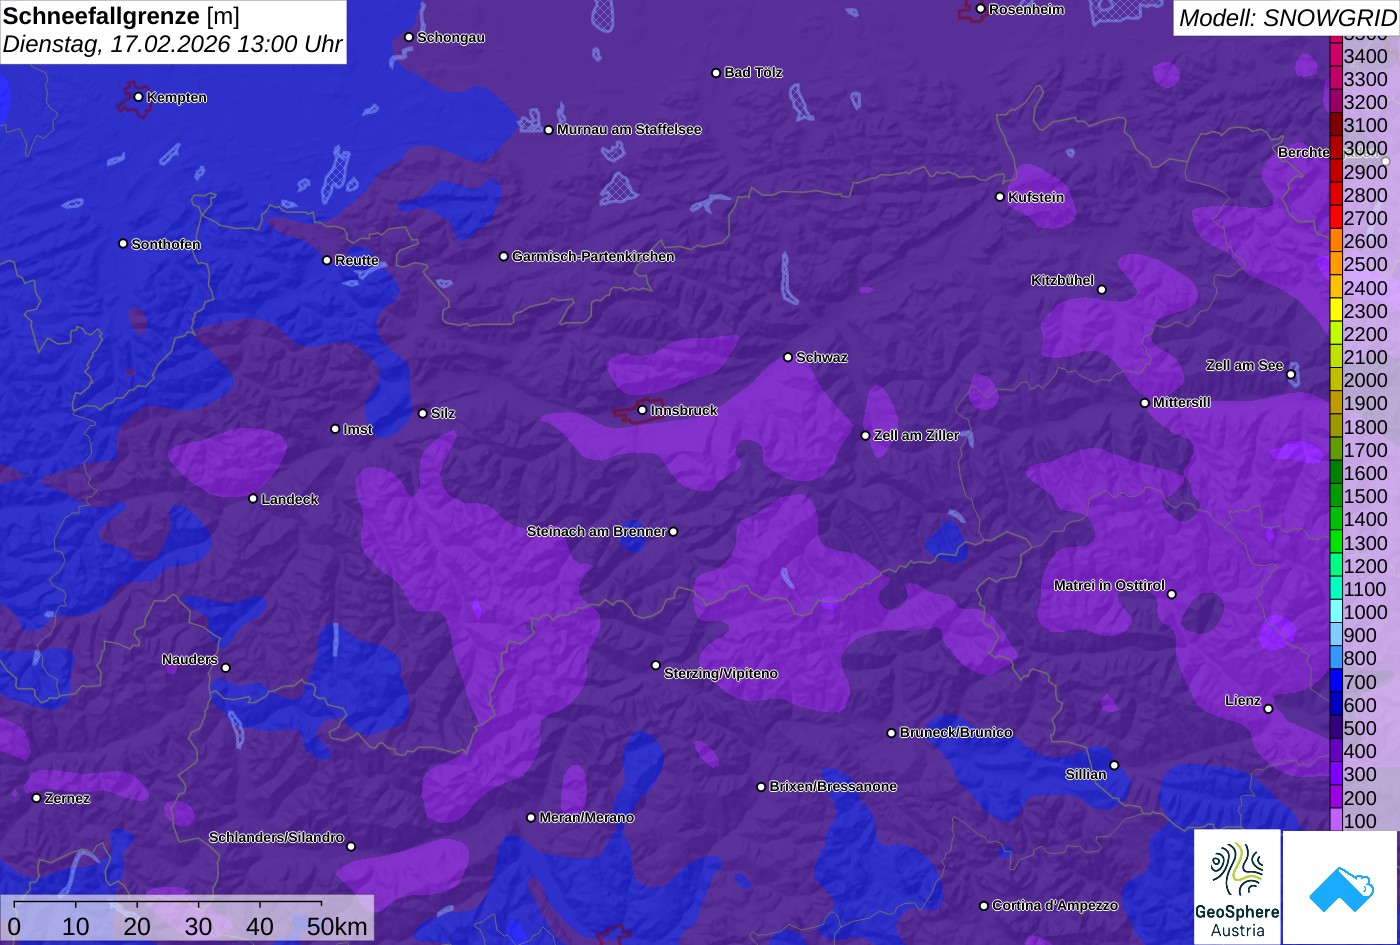This screenshot has height=945, width=1400.
Task: Click the date 'Dienstag, 17.02.2026 13:00 Uhr'
Action: [x=173, y=45]
